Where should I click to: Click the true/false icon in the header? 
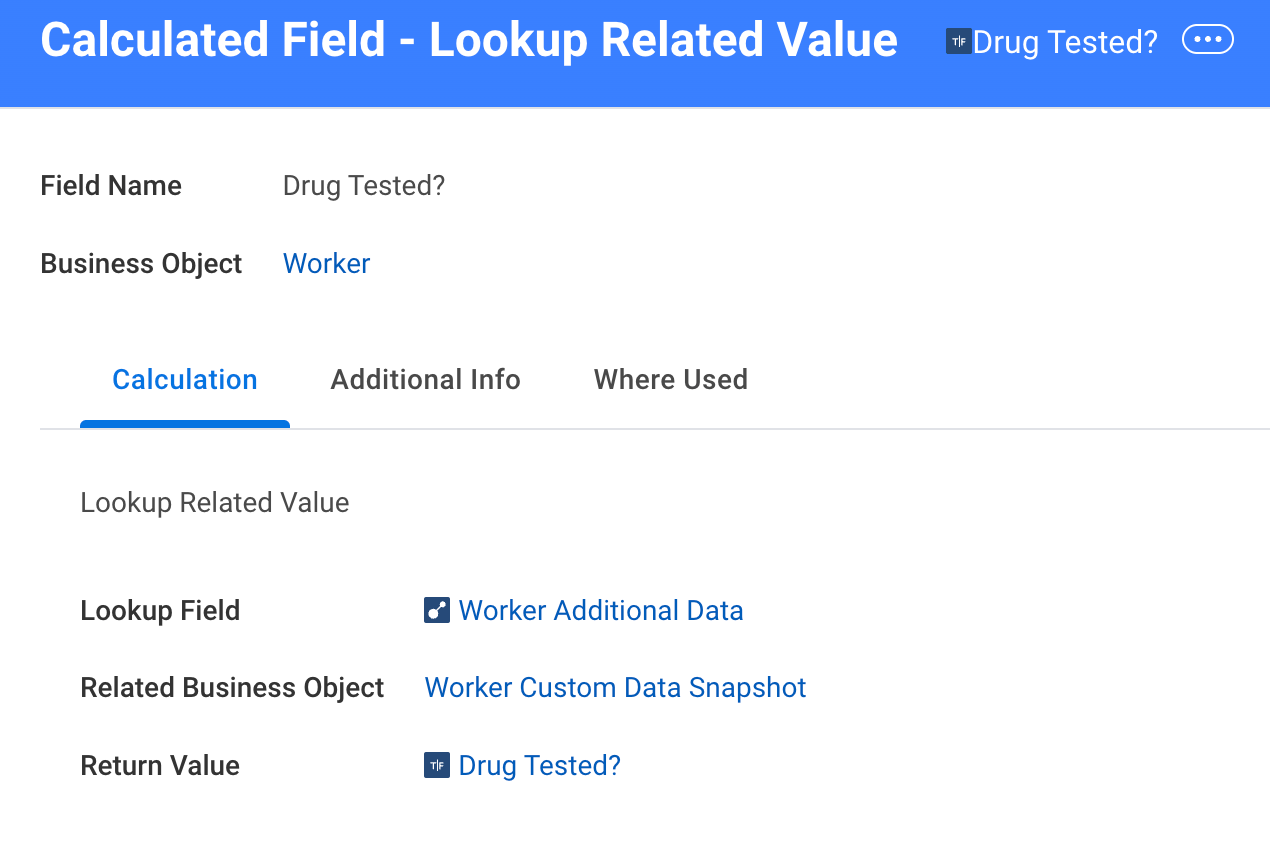coord(958,41)
